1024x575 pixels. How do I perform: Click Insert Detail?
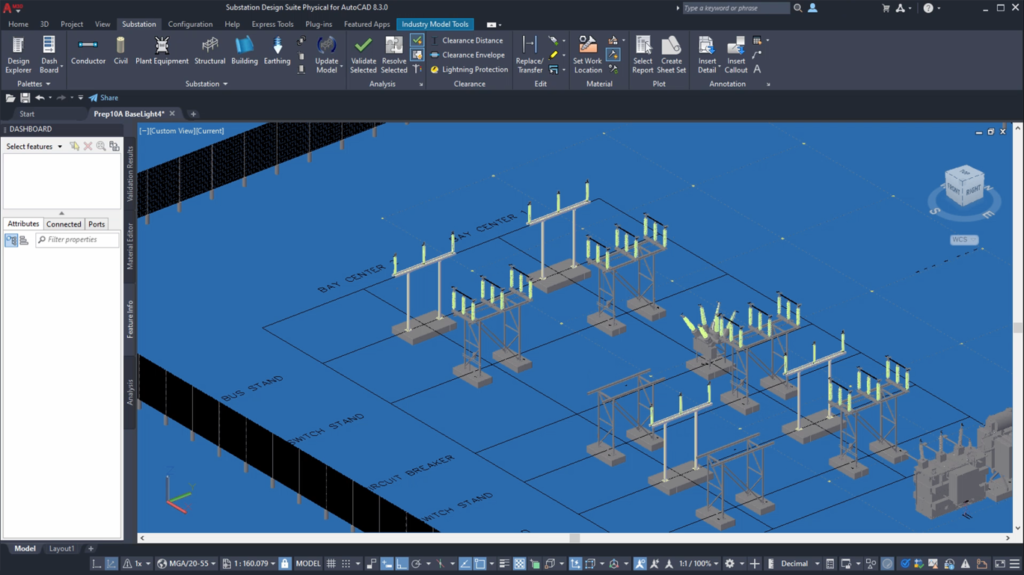click(x=707, y=54)
